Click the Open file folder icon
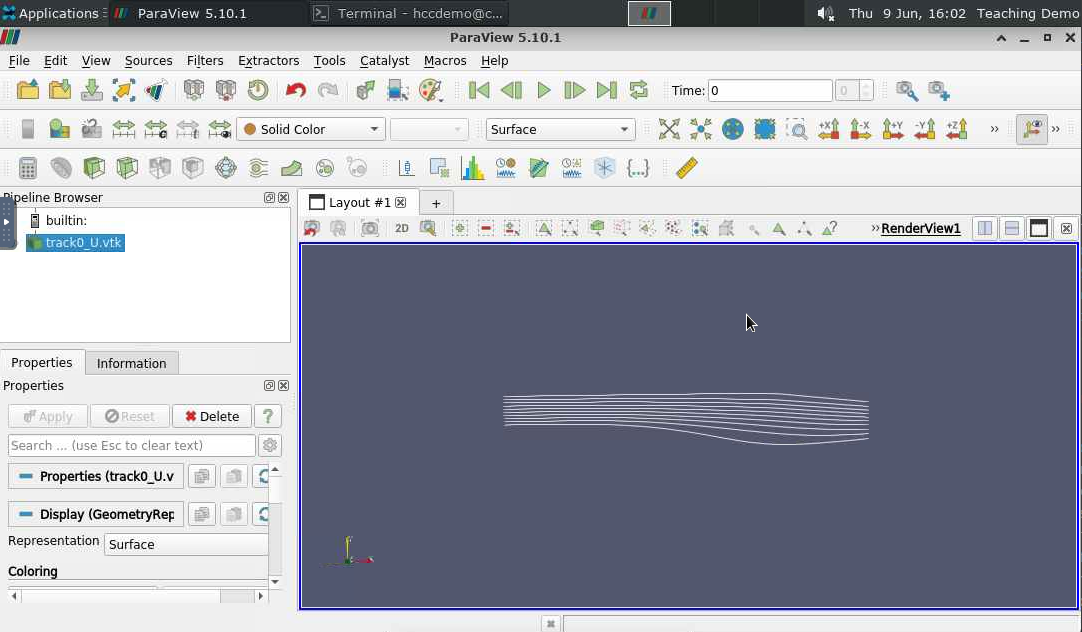 [28, 90]
